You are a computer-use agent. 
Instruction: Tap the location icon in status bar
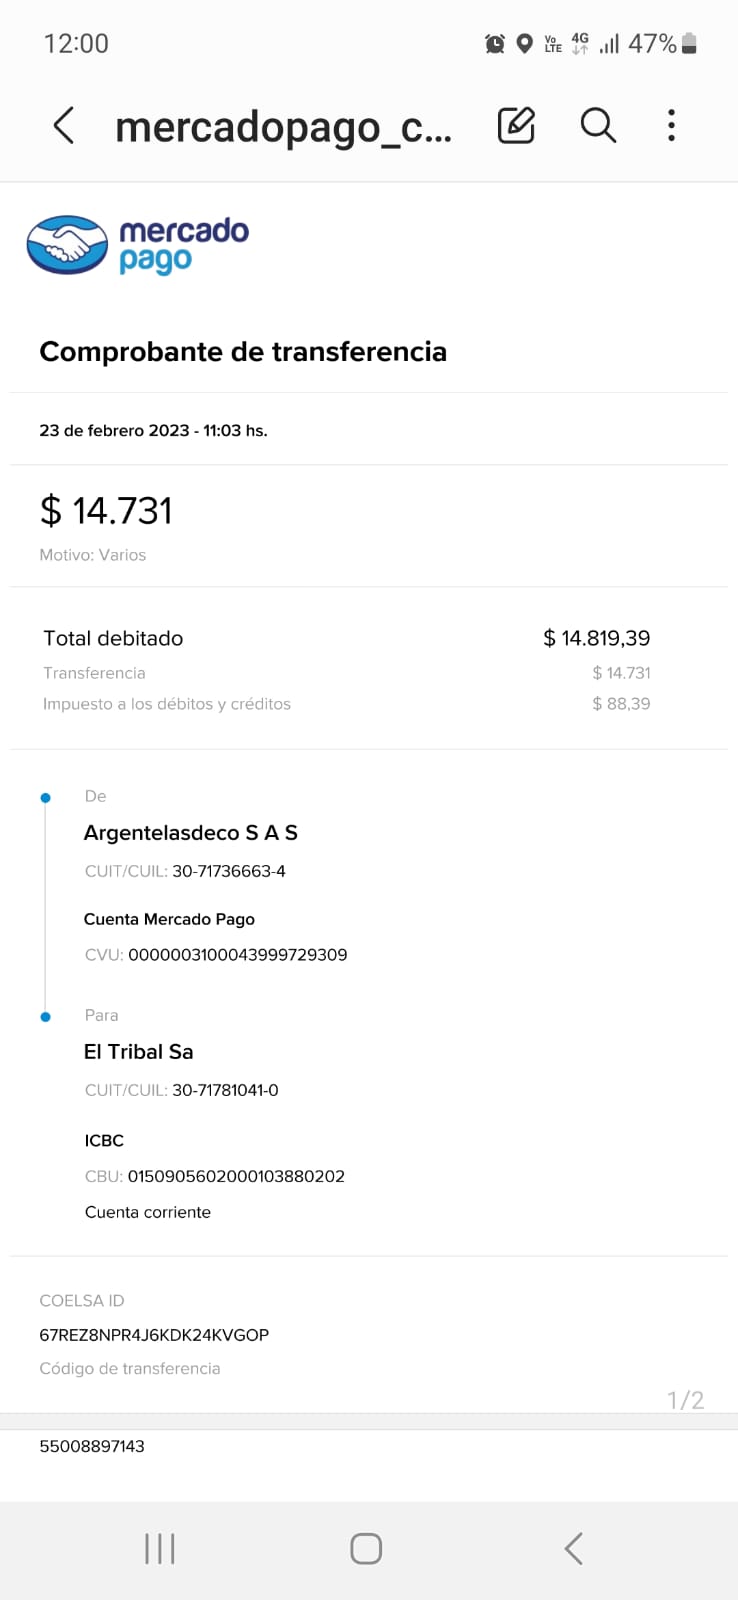(x=524, y=44)
